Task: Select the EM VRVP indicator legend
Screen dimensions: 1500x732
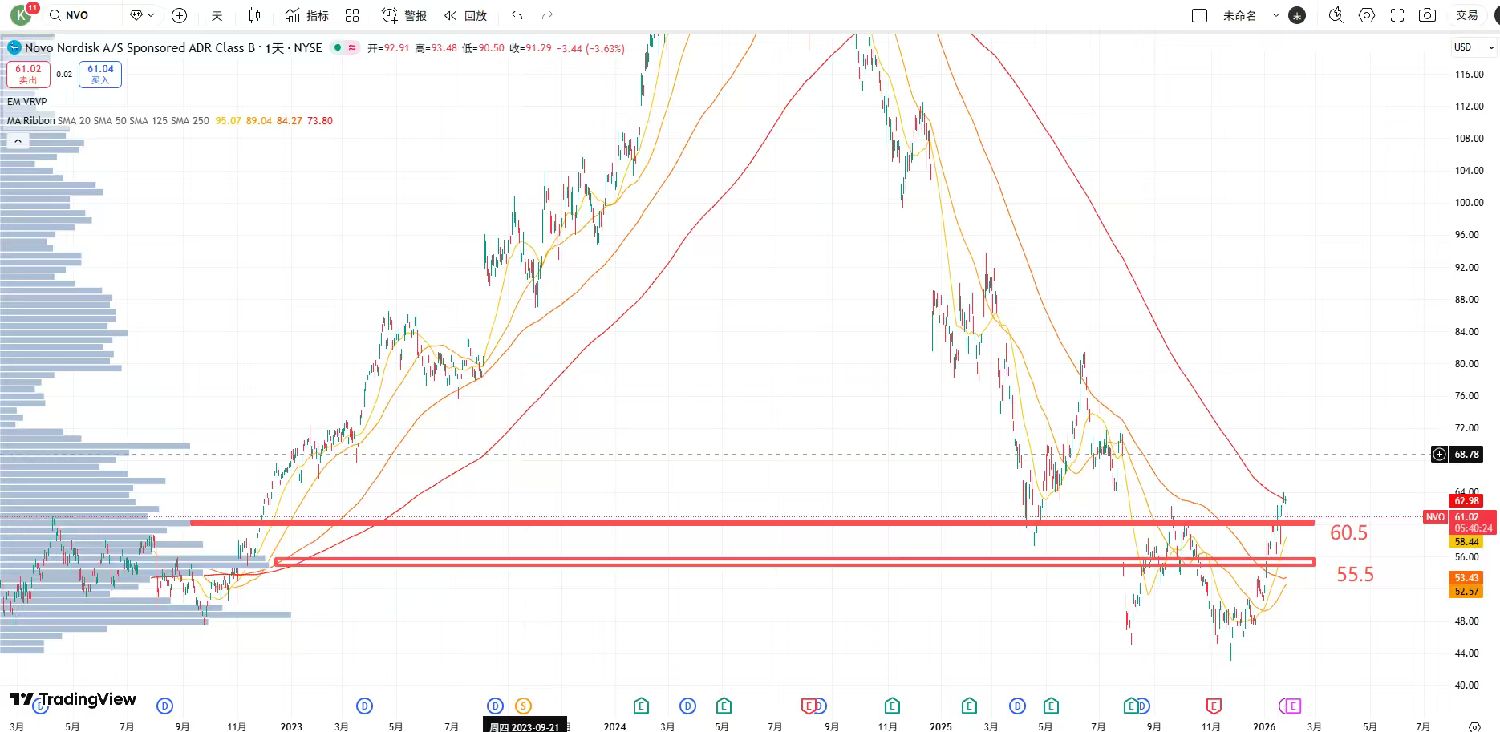Action: tap(27, 101)
